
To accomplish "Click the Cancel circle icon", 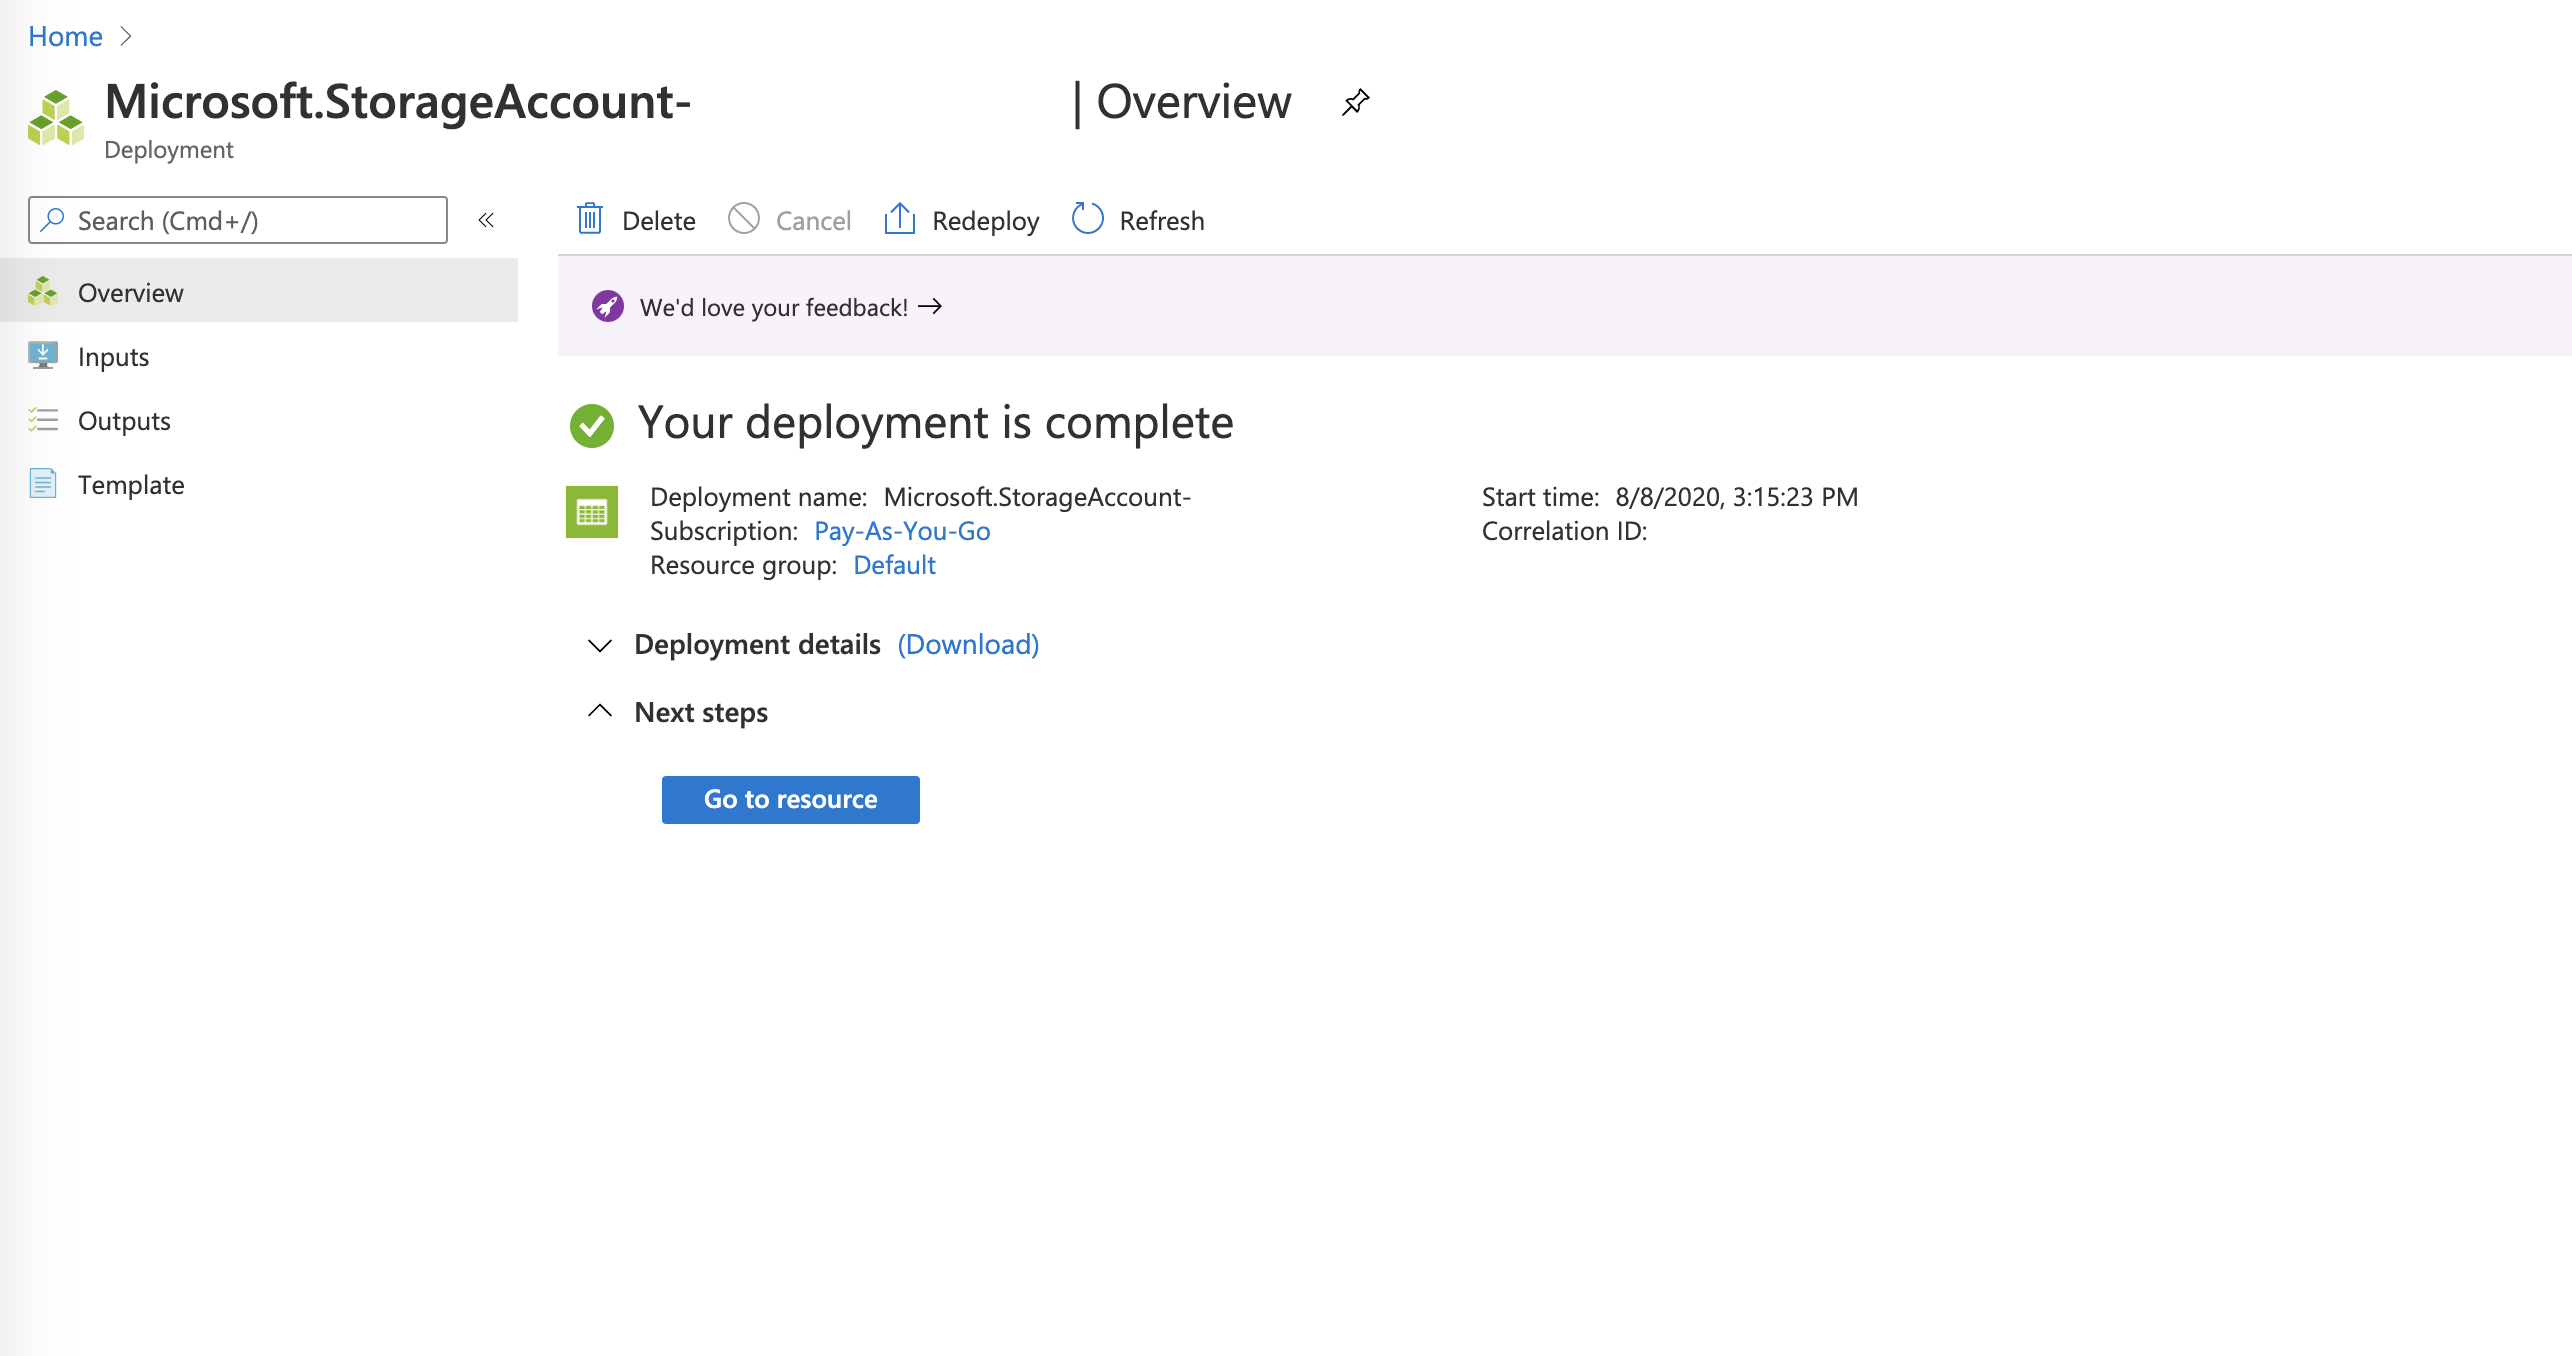I will click(x=744, y=219).
